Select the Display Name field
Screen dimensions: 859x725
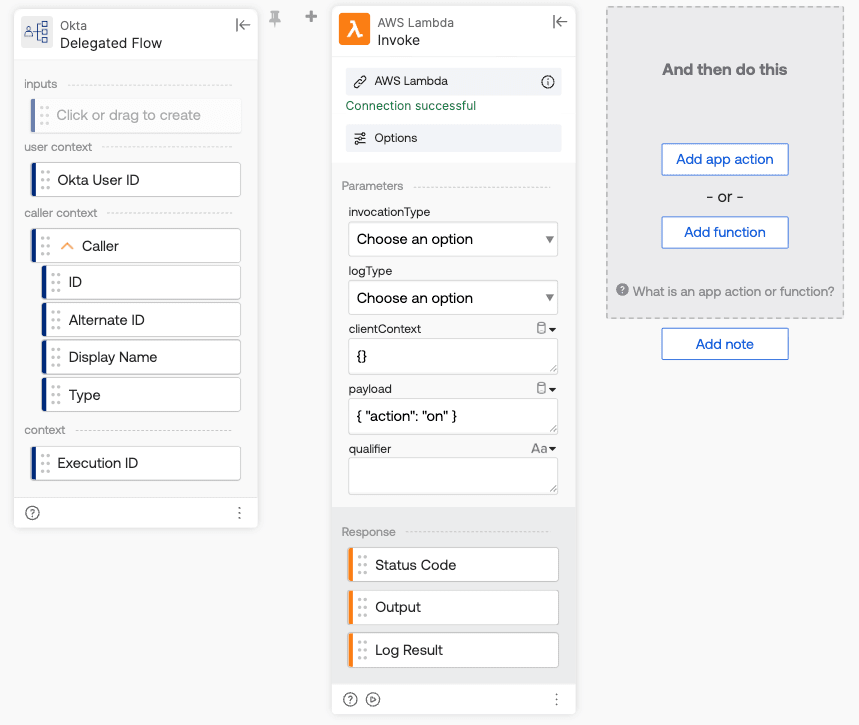point(141,357)
